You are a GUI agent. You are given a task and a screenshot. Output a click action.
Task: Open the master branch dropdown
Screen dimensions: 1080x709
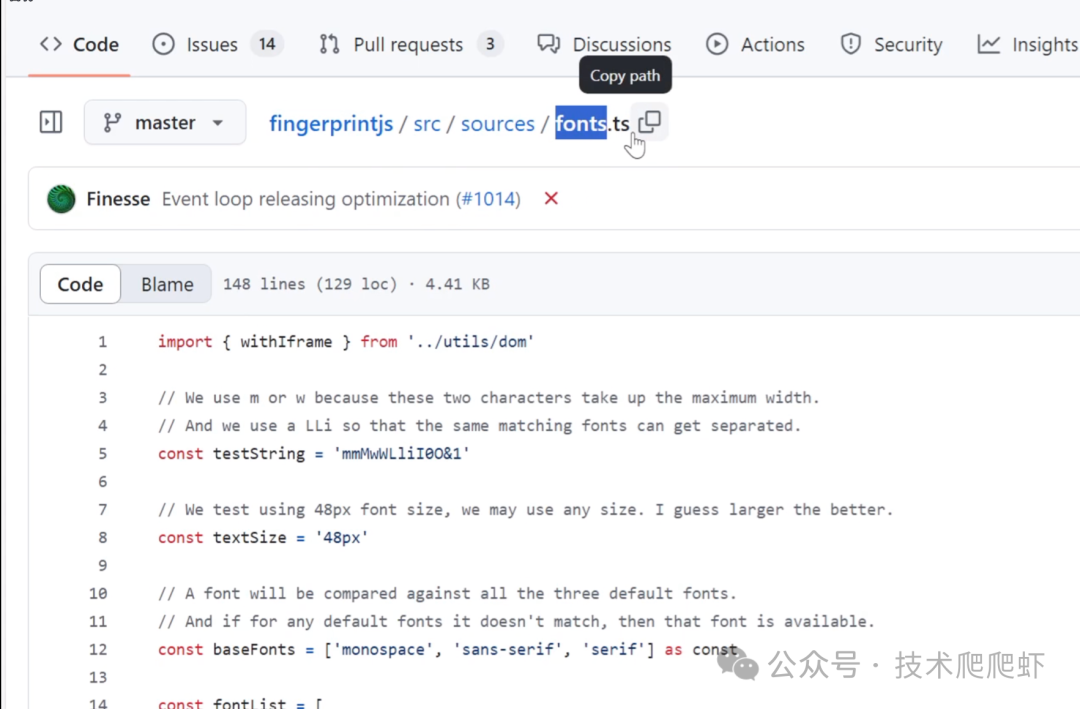click(165, 123)
